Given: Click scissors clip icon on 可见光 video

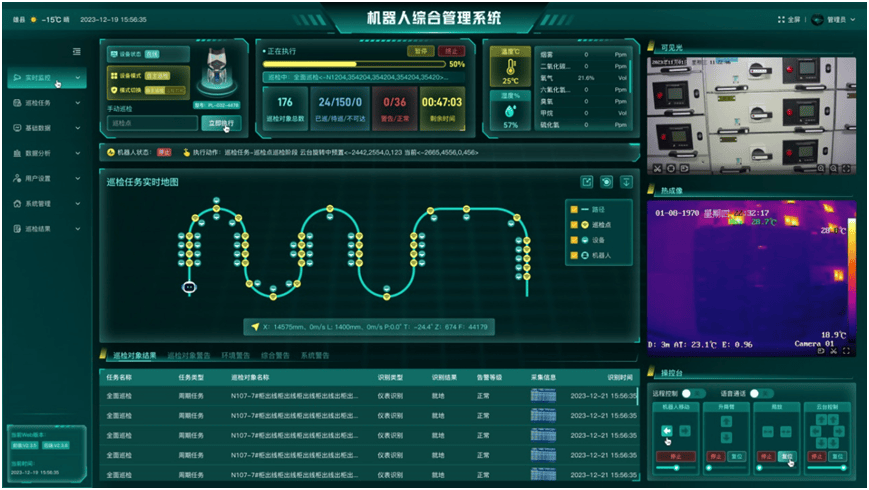Looking at the screenshot, I should click(657, 169).
